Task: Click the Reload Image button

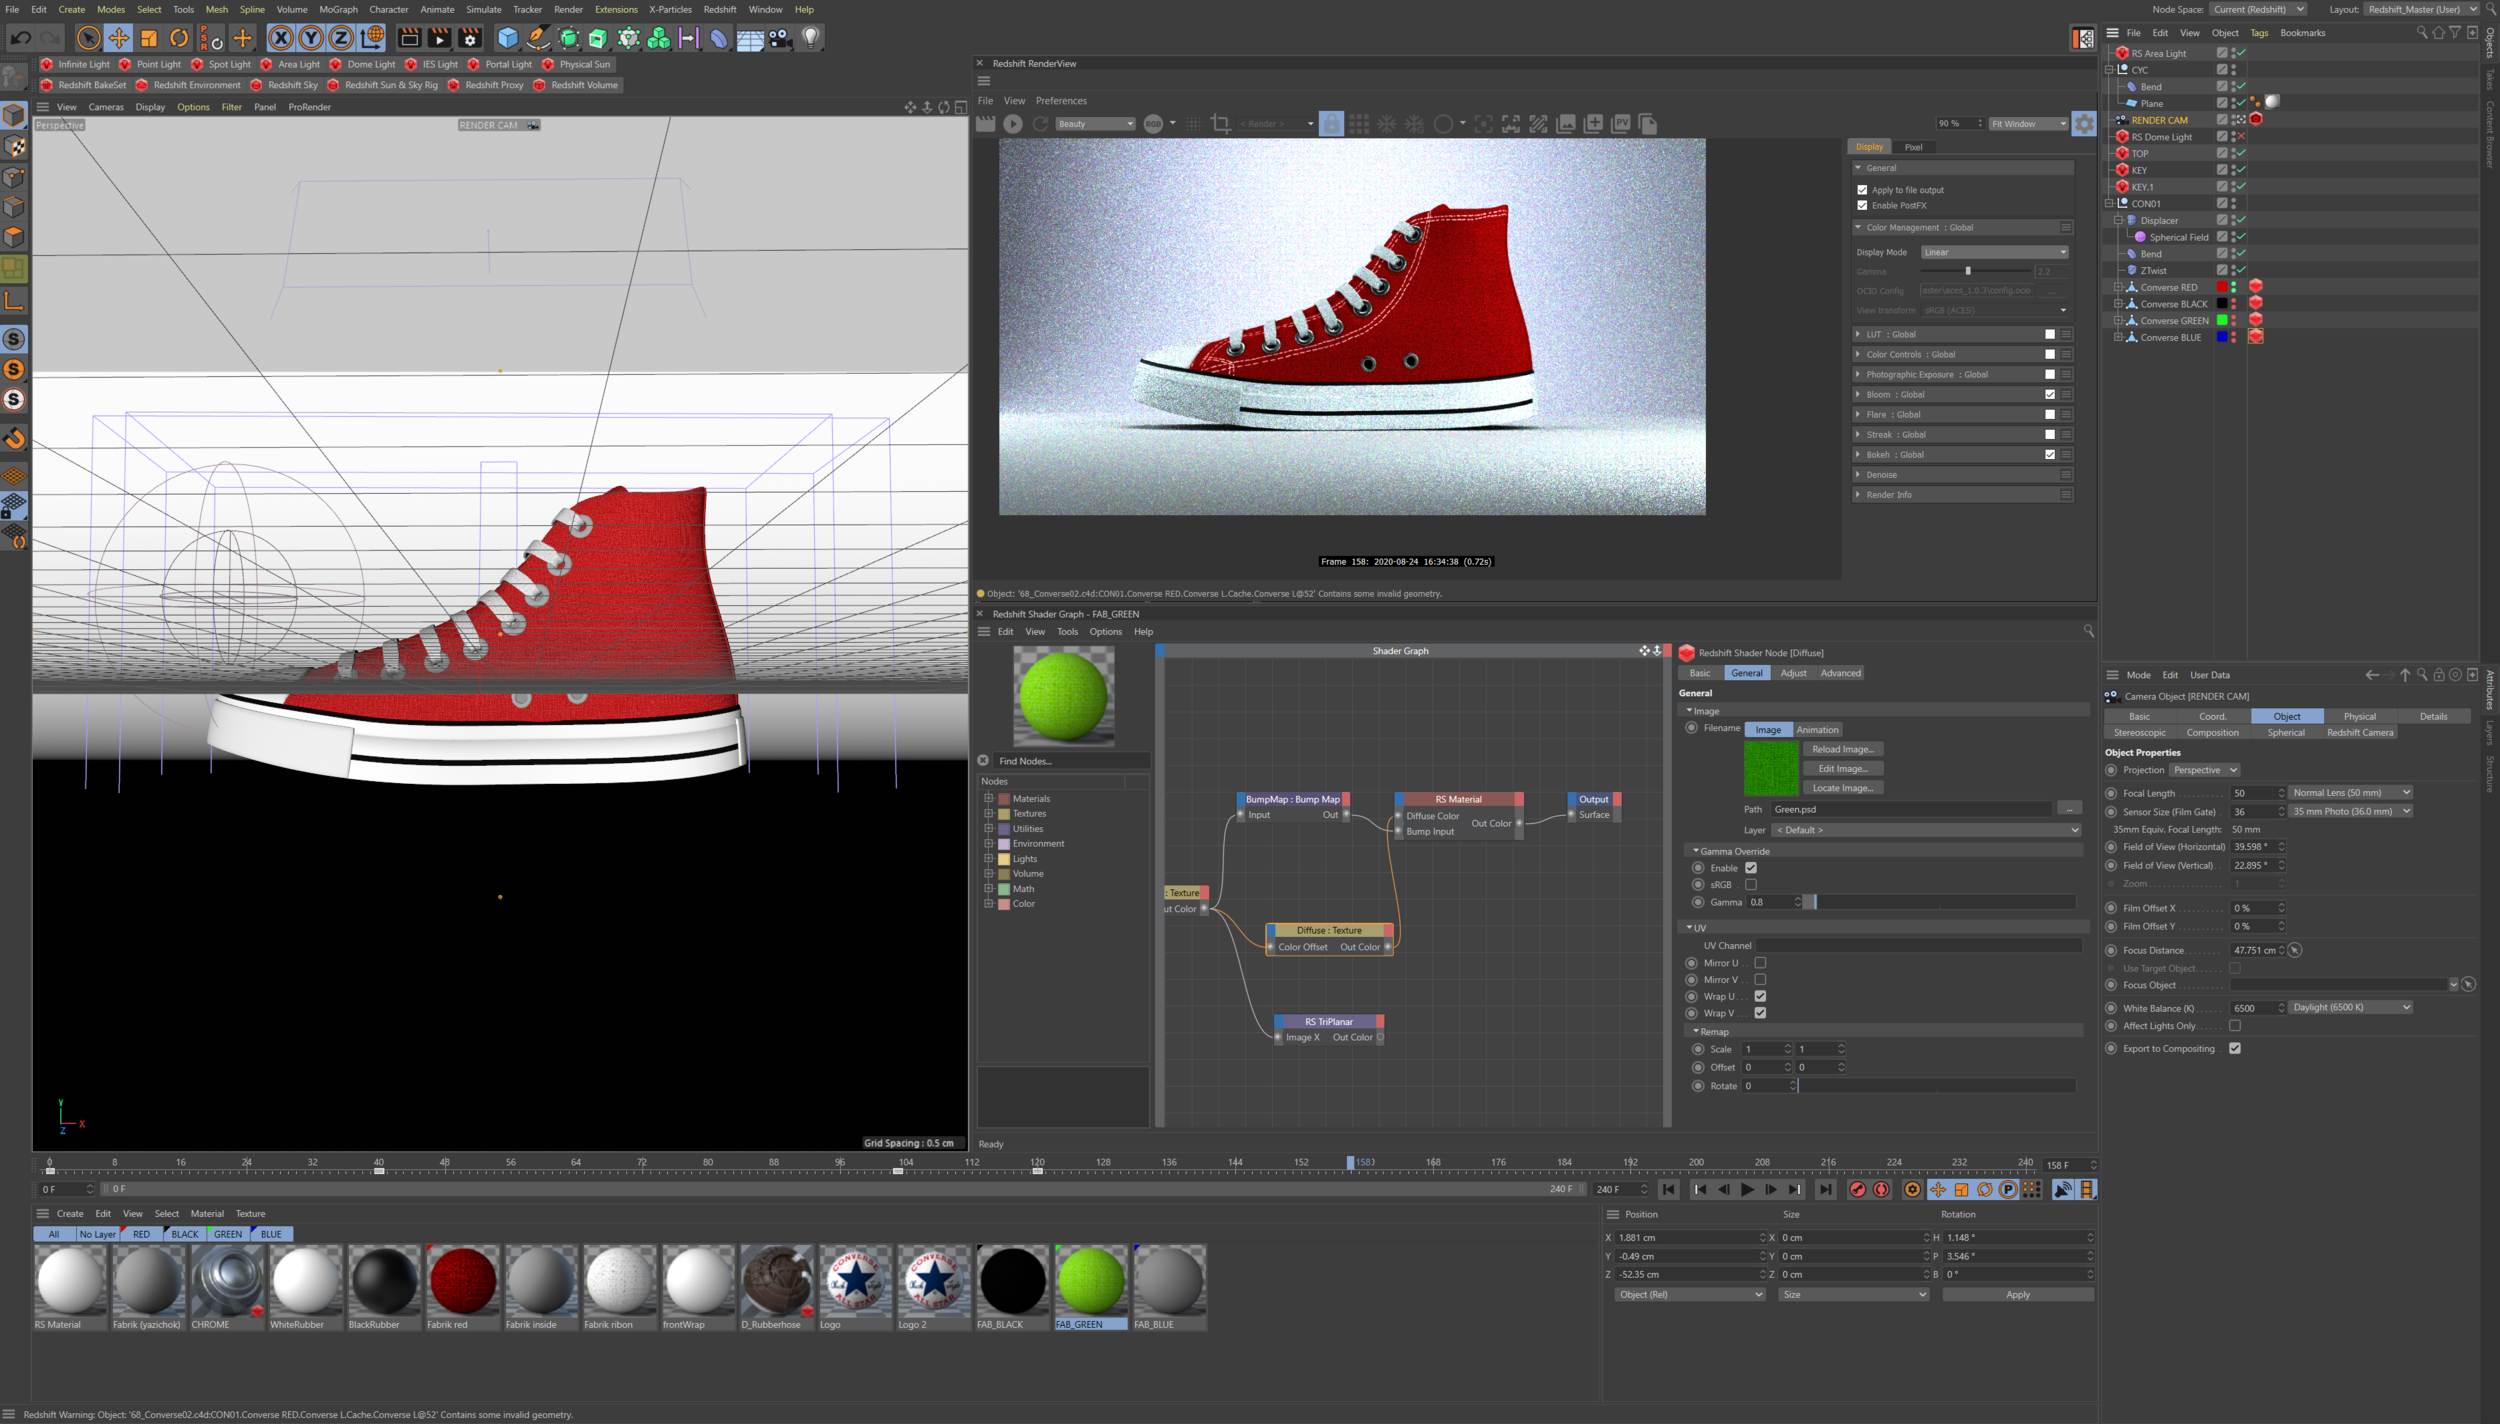Action: pos(1843,749)
